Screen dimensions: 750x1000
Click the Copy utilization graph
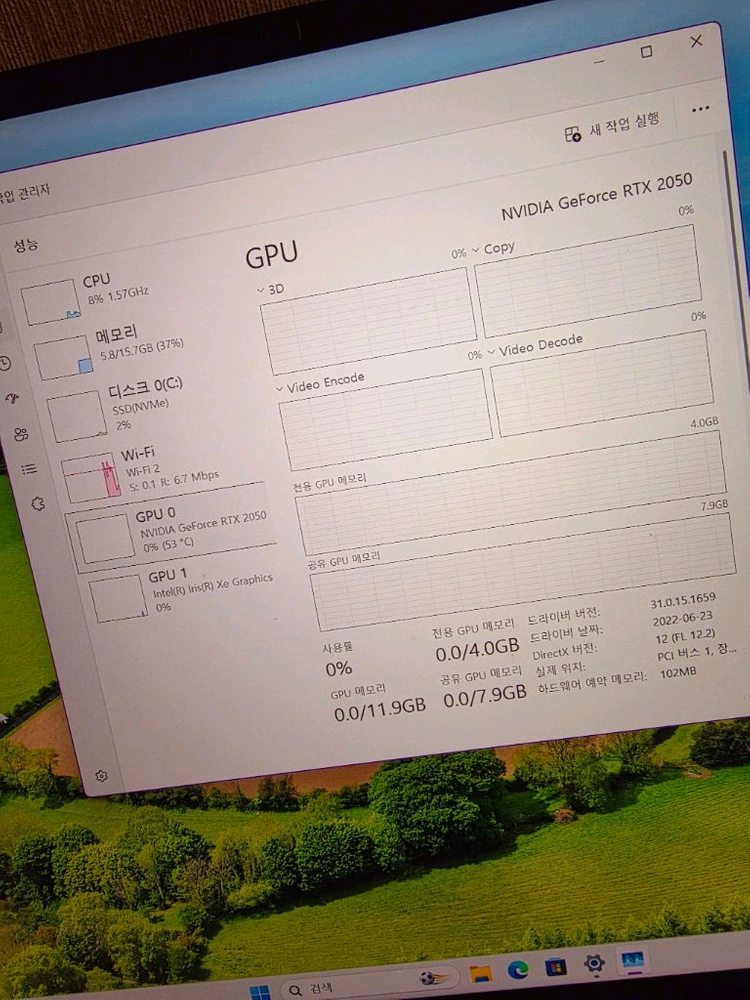(587, 281)
